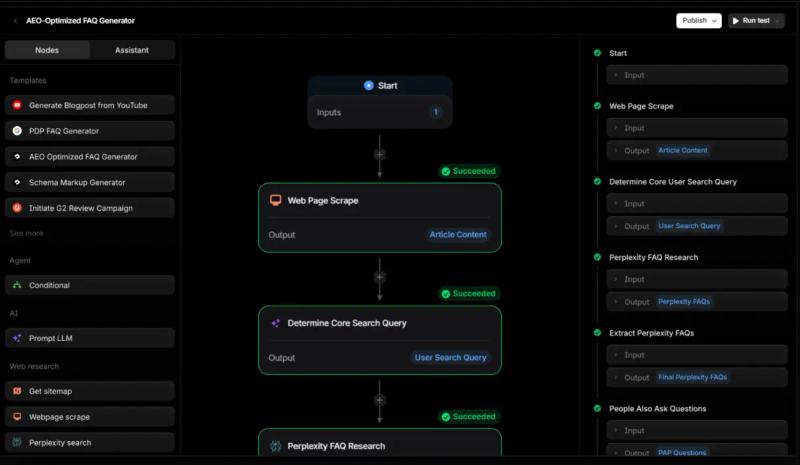Click green check beside Perplexity FAQ Research result
The image size is (800, 465).
[597, 257]
